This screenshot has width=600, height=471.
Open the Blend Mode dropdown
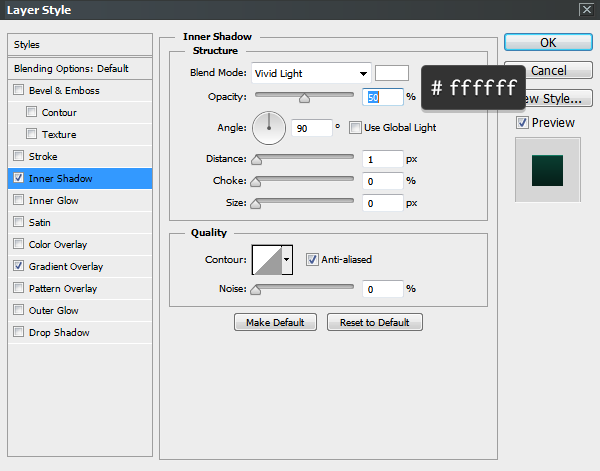coord(310,73)
